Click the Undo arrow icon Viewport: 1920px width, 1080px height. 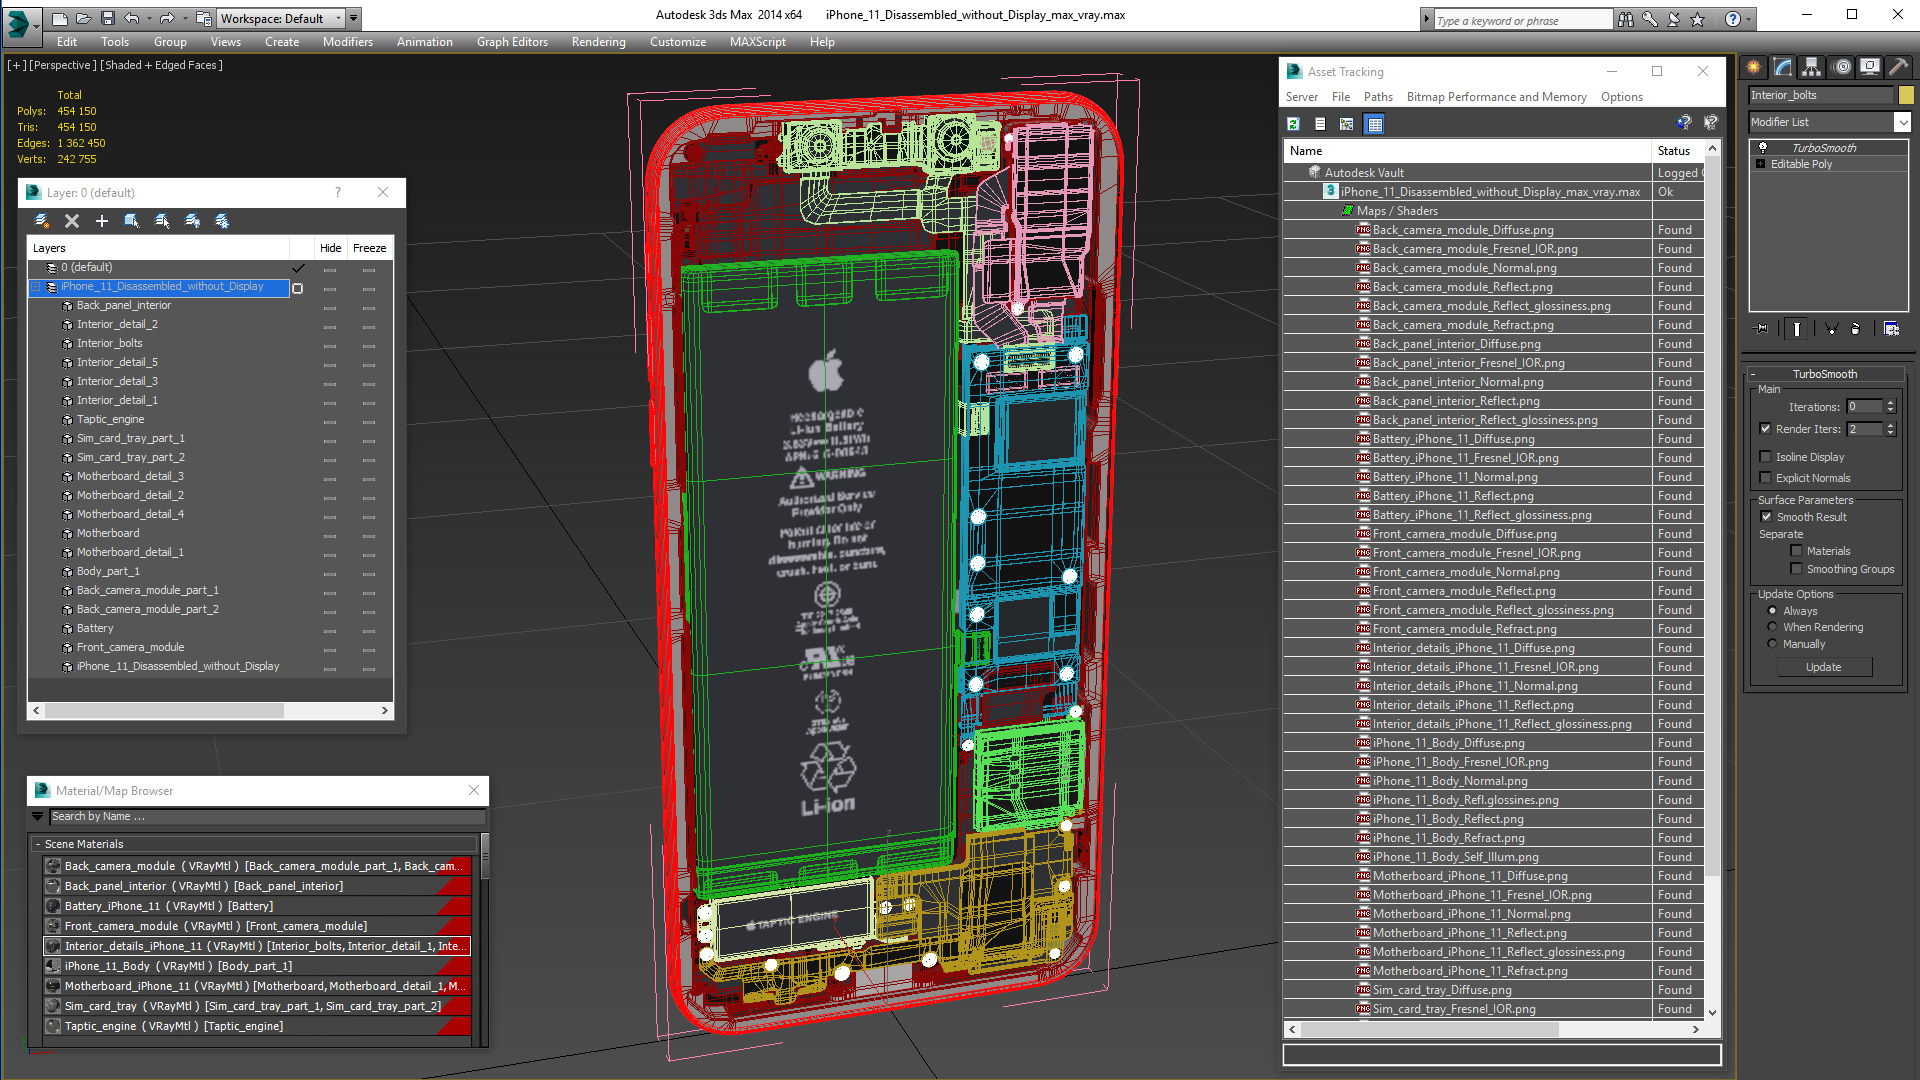[x=131, y=18]
